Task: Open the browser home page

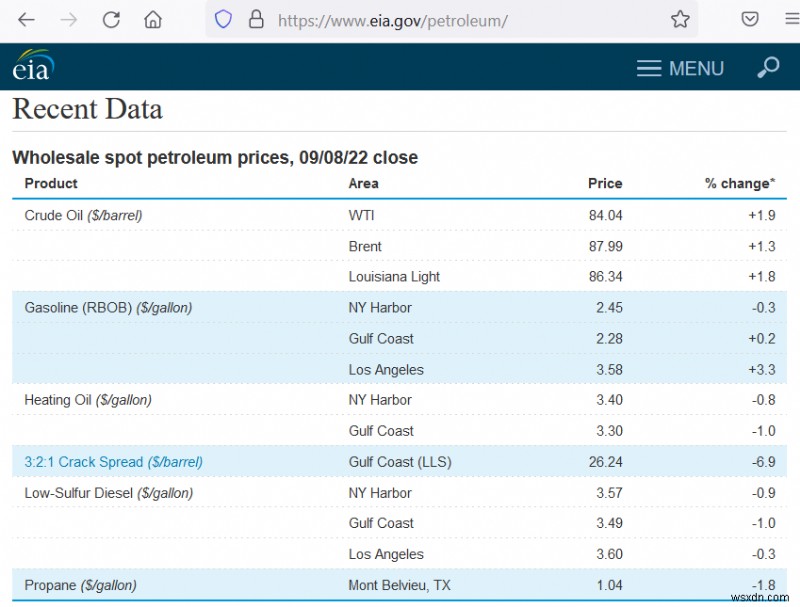Action: coord(151,19)
